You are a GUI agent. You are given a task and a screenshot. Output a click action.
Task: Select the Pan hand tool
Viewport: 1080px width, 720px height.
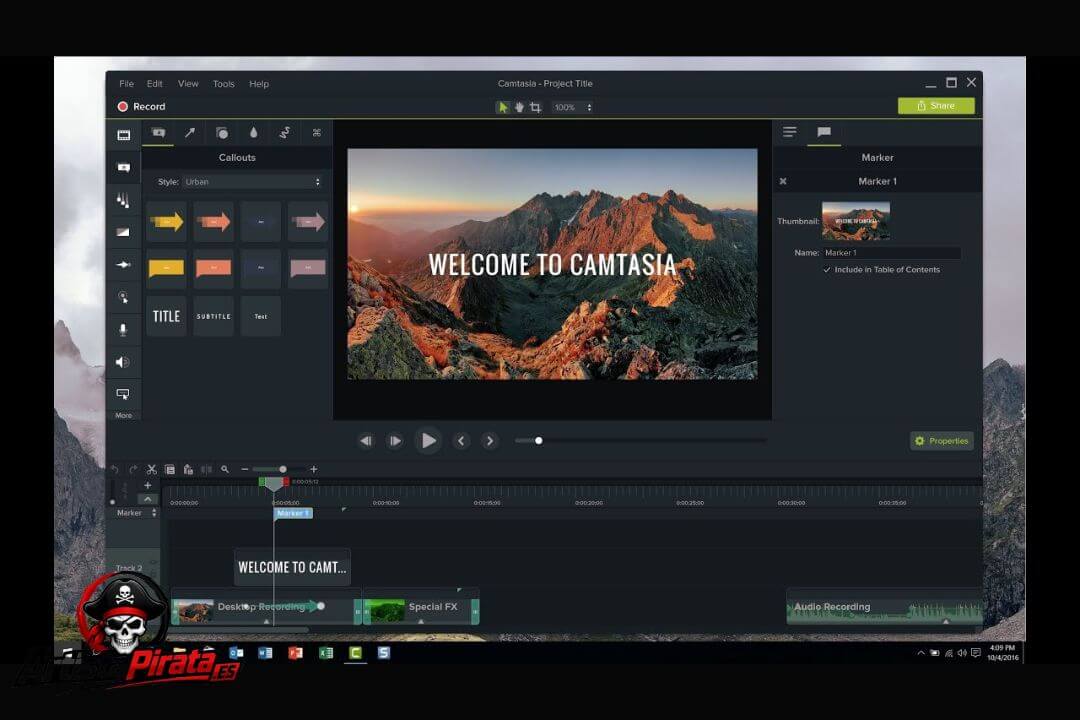[x=519, y=107]
